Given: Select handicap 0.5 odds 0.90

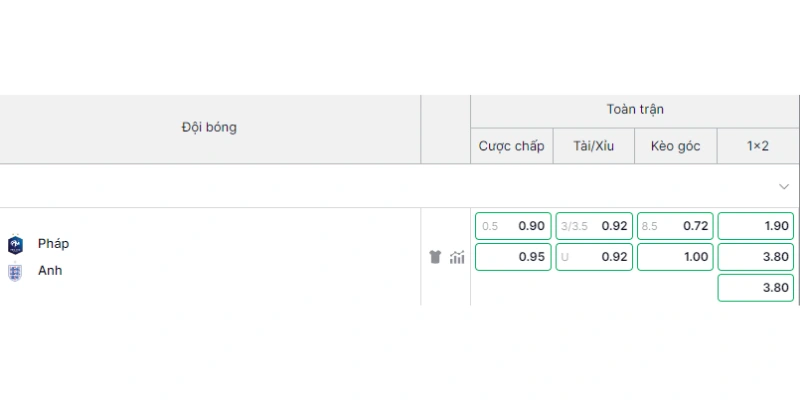Looking at the screenshot, I should pyautogui.click(x=513, y=226).
